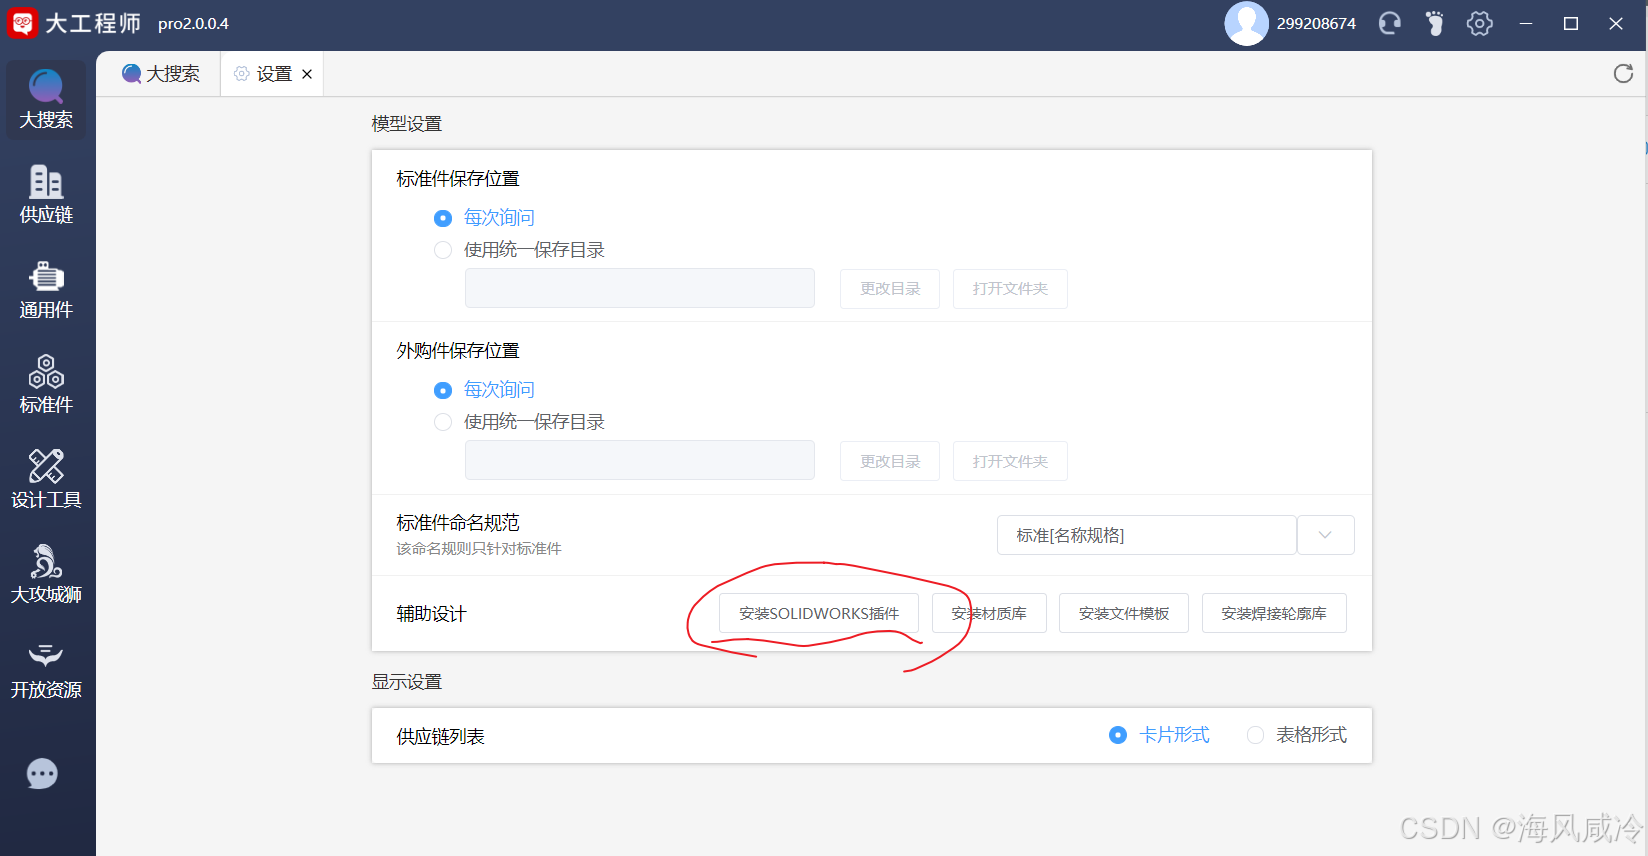Open the 设计工具 sidebar section
Image resolution: width=1648 pixels, height=856 pixels.
(x=46, y=480)
